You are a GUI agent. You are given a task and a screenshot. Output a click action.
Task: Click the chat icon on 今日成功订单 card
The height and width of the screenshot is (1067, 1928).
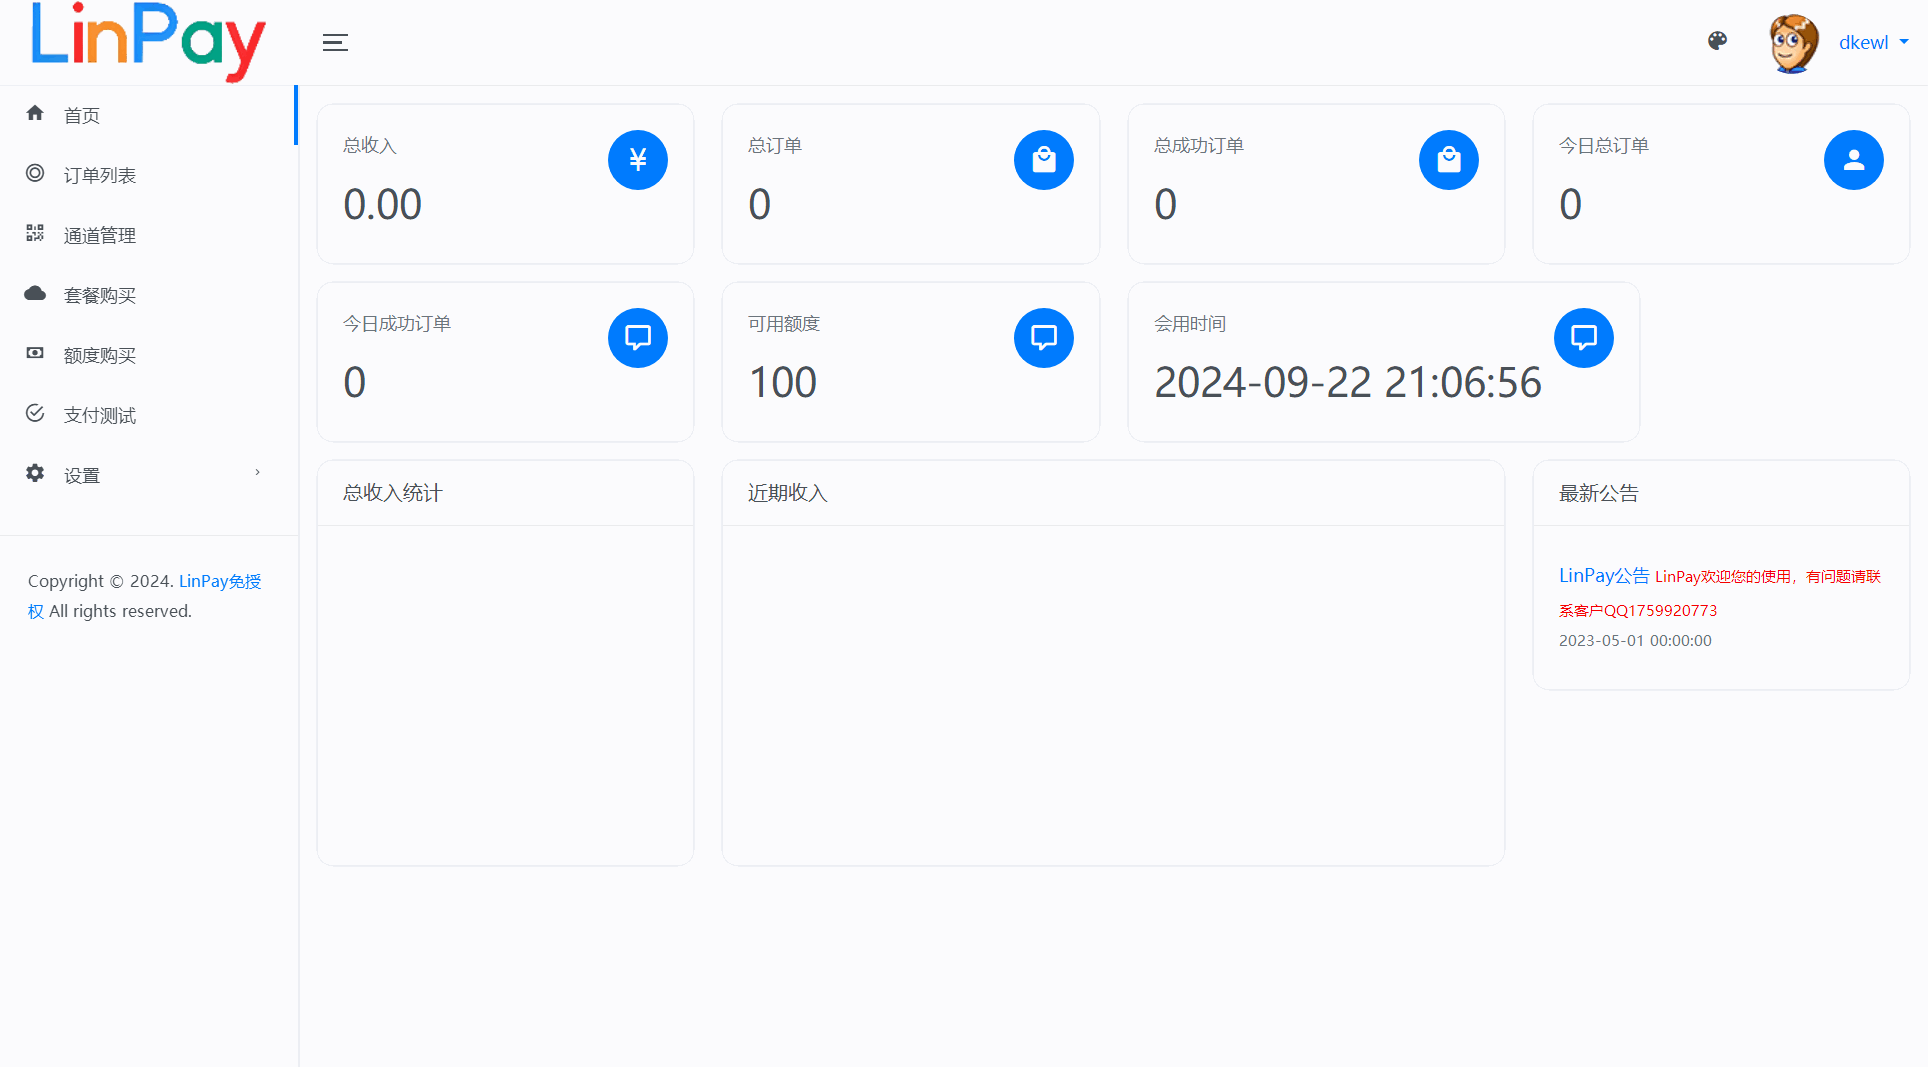point(638,338)
